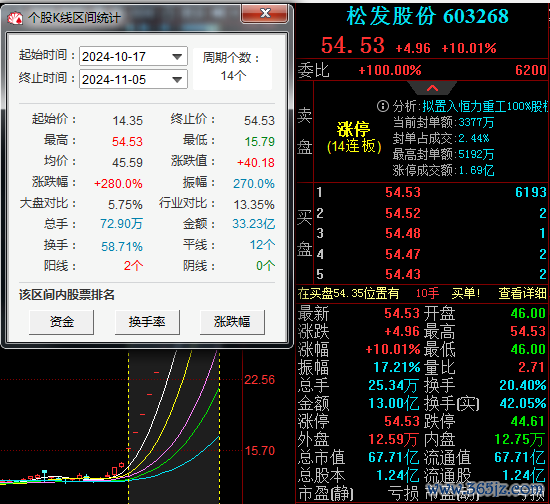This screenshot has width=550, height=504.
Task: Click the 外盘 12.59万 quote value
Action: pos(393,439)
